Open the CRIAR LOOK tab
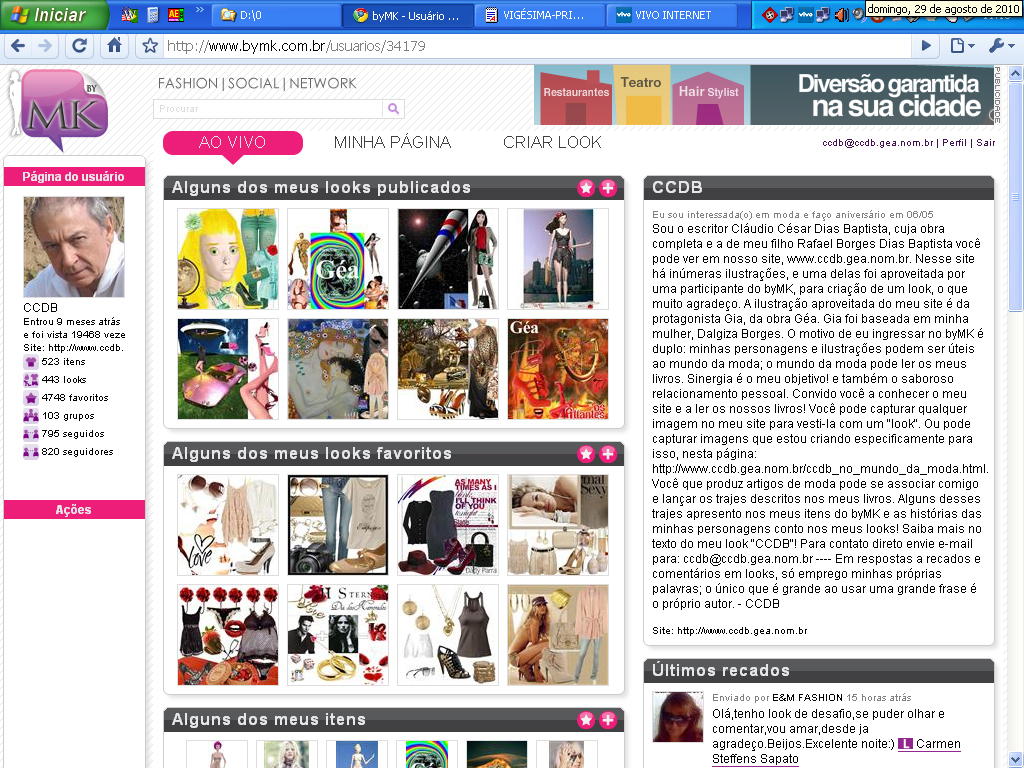Image resolution: width=1024 pixels, height=768 pixels. pos(552,142)
